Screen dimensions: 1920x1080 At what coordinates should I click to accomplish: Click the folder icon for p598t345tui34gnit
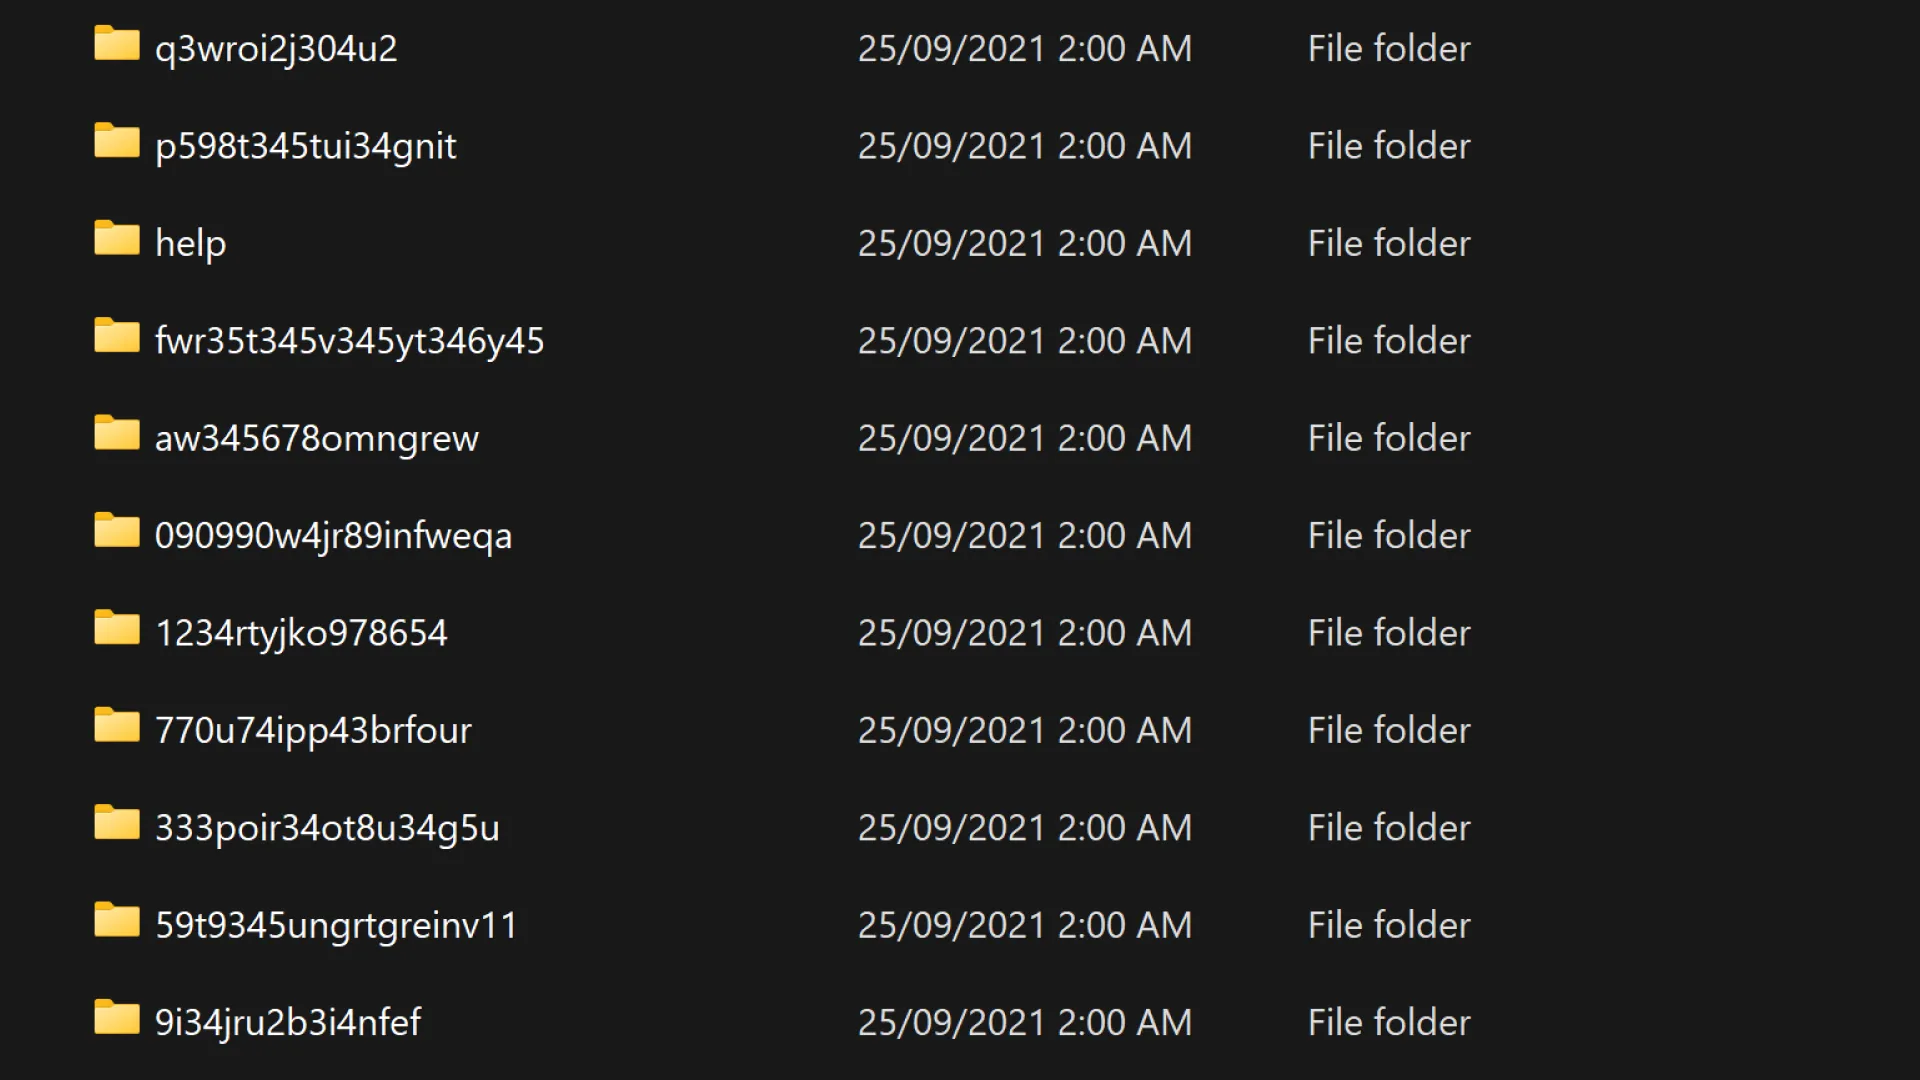click(117, 142)
